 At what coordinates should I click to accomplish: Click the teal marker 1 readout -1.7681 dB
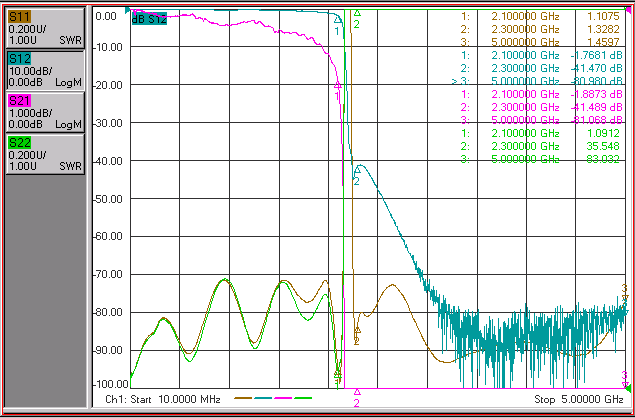(x=596, y=55)
